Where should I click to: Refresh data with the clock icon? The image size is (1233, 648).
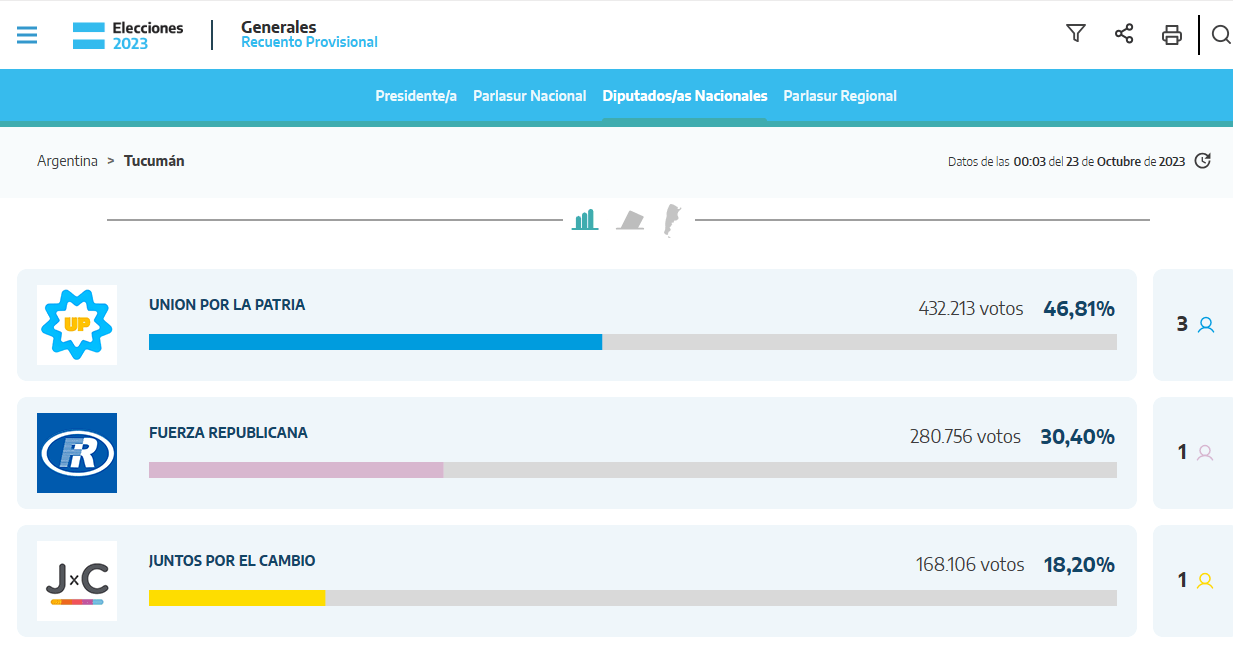pyautogui.click(x=1203, y=161)
